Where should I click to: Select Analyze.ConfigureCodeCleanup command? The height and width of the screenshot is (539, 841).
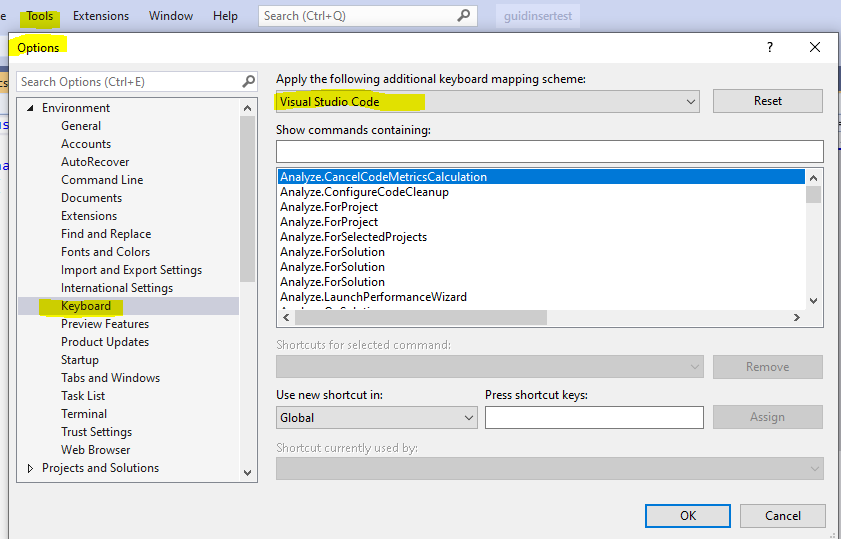[x=541, y=192]
